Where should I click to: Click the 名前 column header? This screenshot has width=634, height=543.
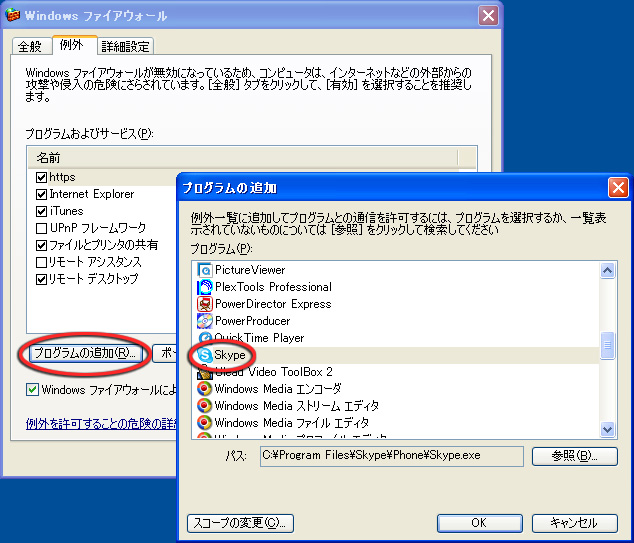point(243,158)
